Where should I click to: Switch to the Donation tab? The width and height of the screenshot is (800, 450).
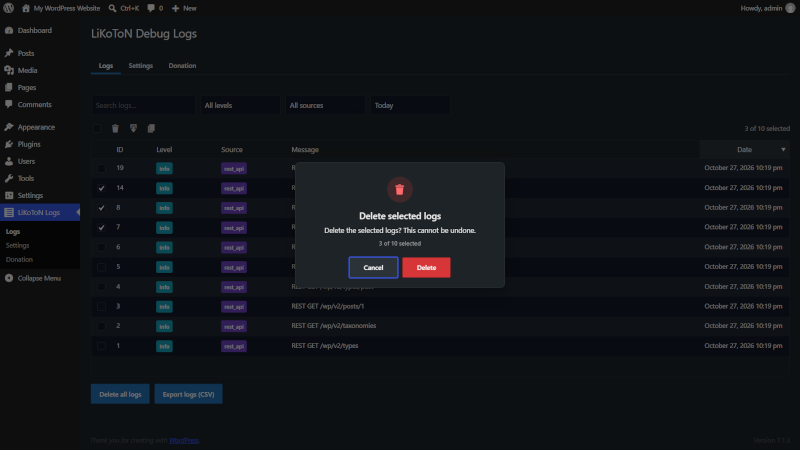point(182,66)
